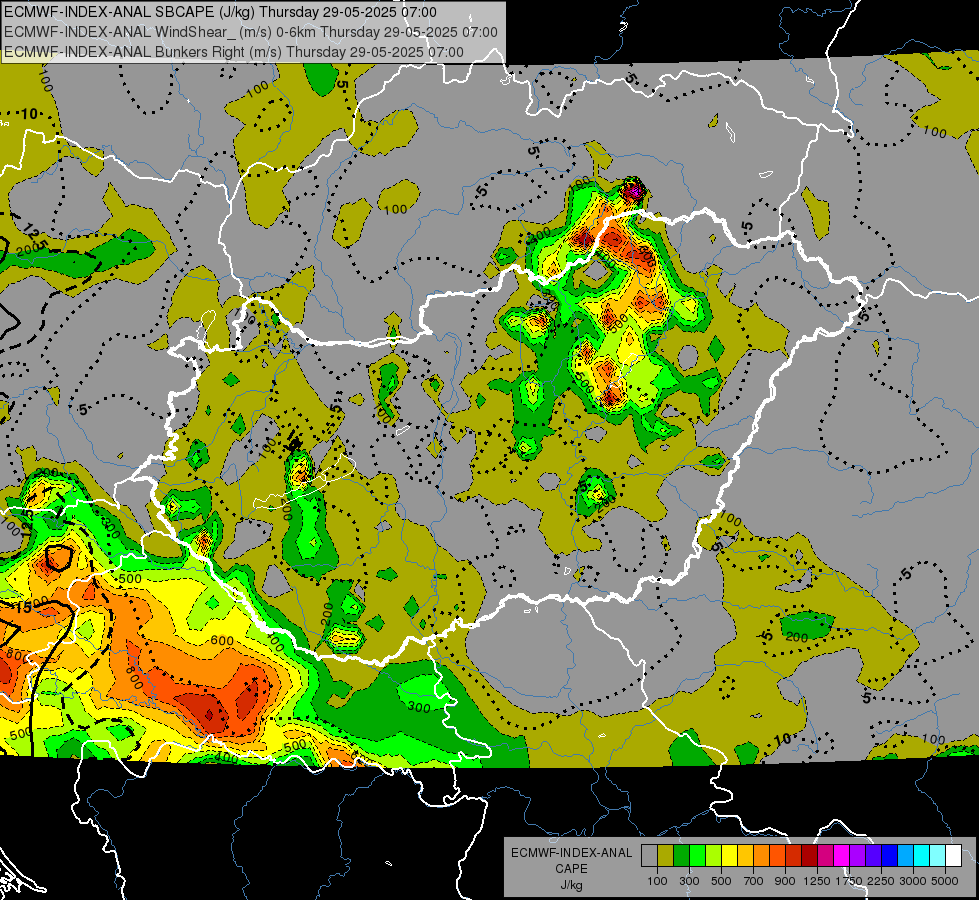Click the legend tick label 300
This screenshot has width=979, height=900.
tap(689, 881)
